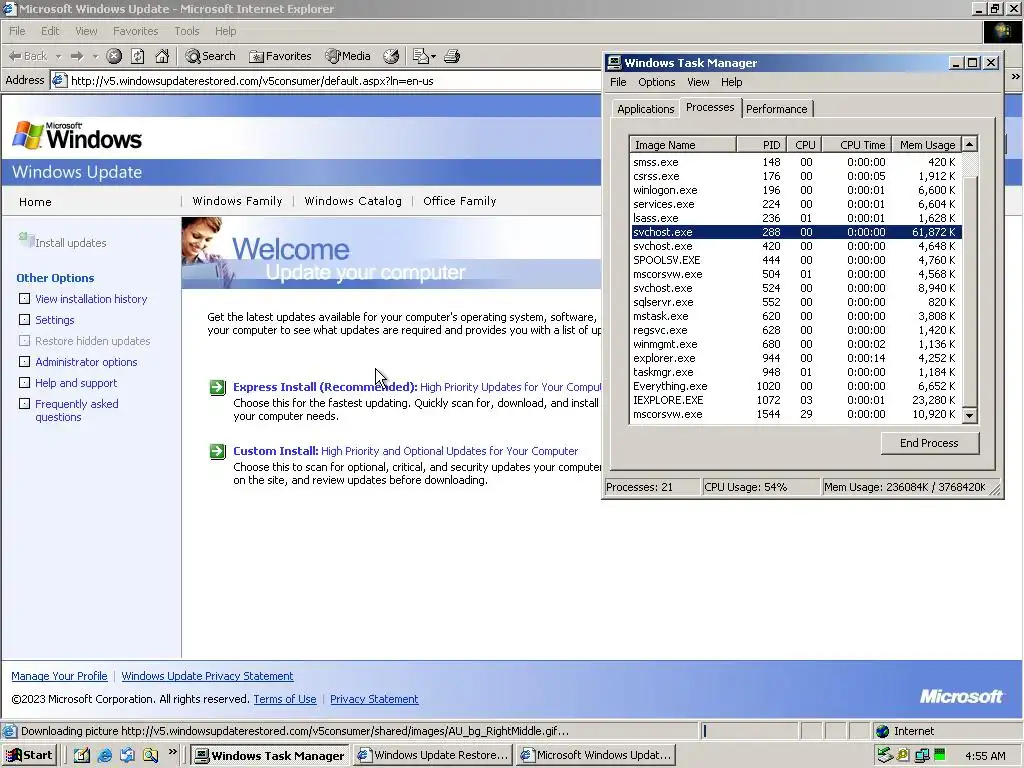Select the Everything.exe process row

click(795, 386)
